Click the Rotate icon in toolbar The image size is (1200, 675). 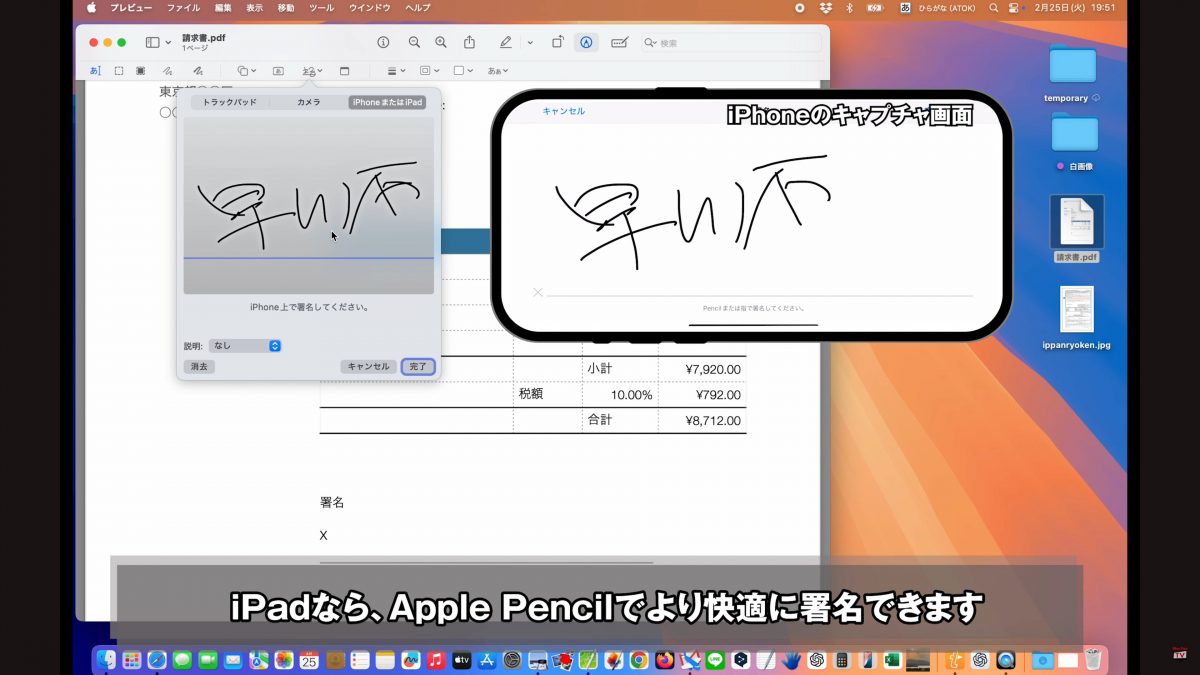click(x=558, y=42)
